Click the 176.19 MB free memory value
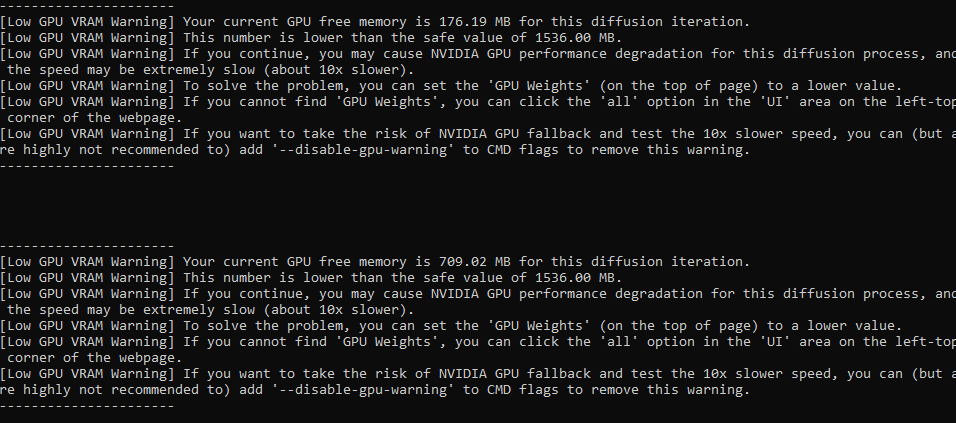 point(475,22)
